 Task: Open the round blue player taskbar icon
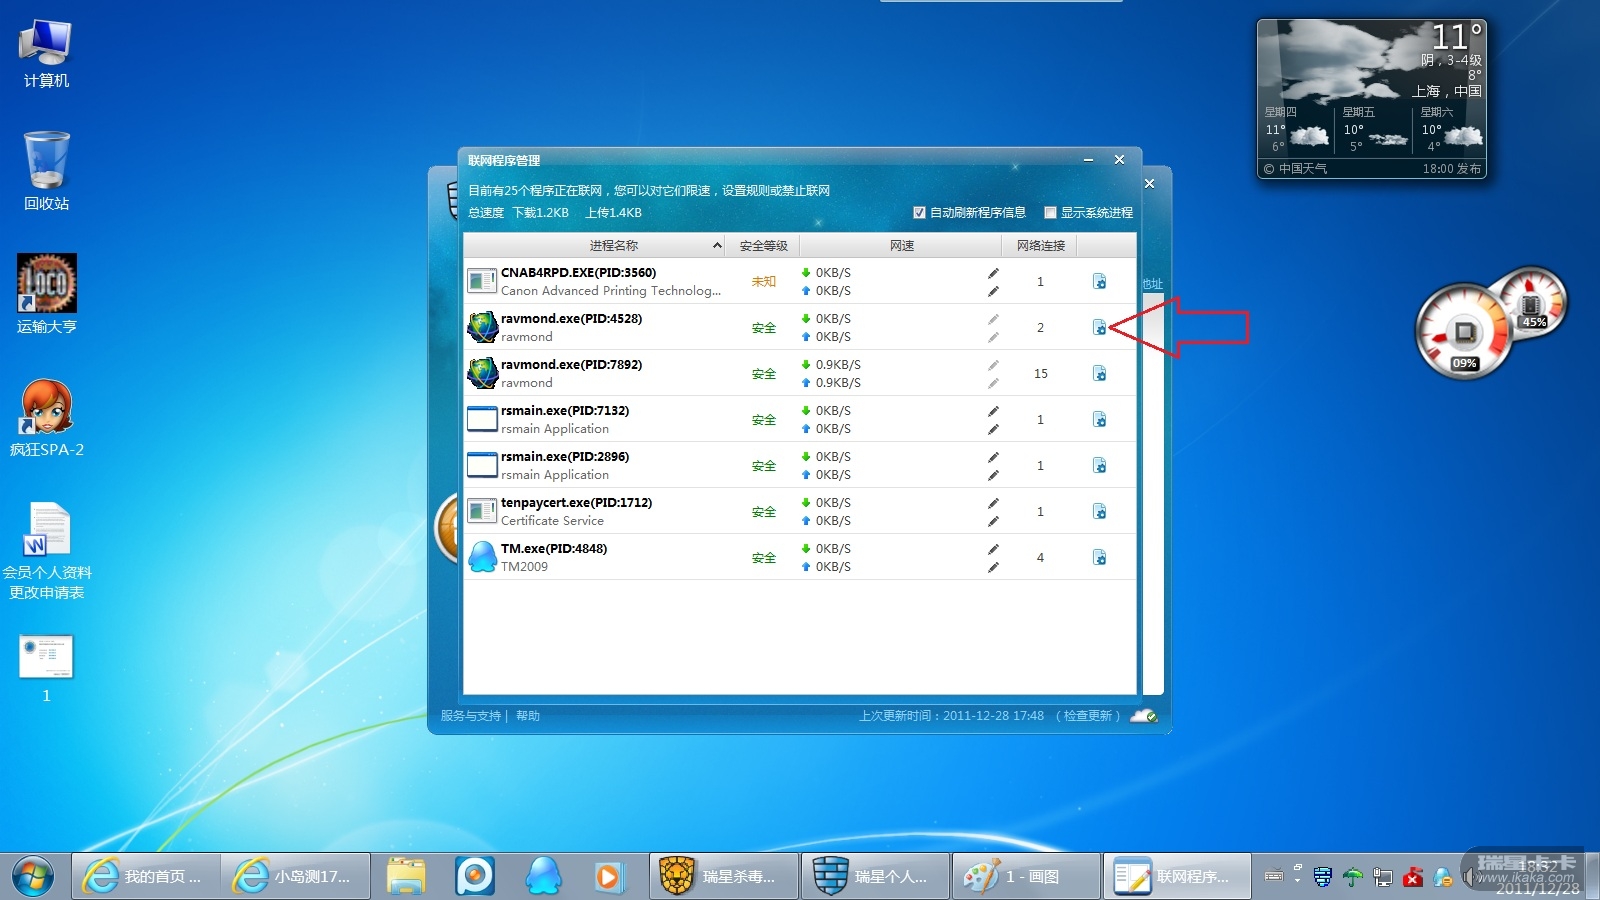pos(475,876)
